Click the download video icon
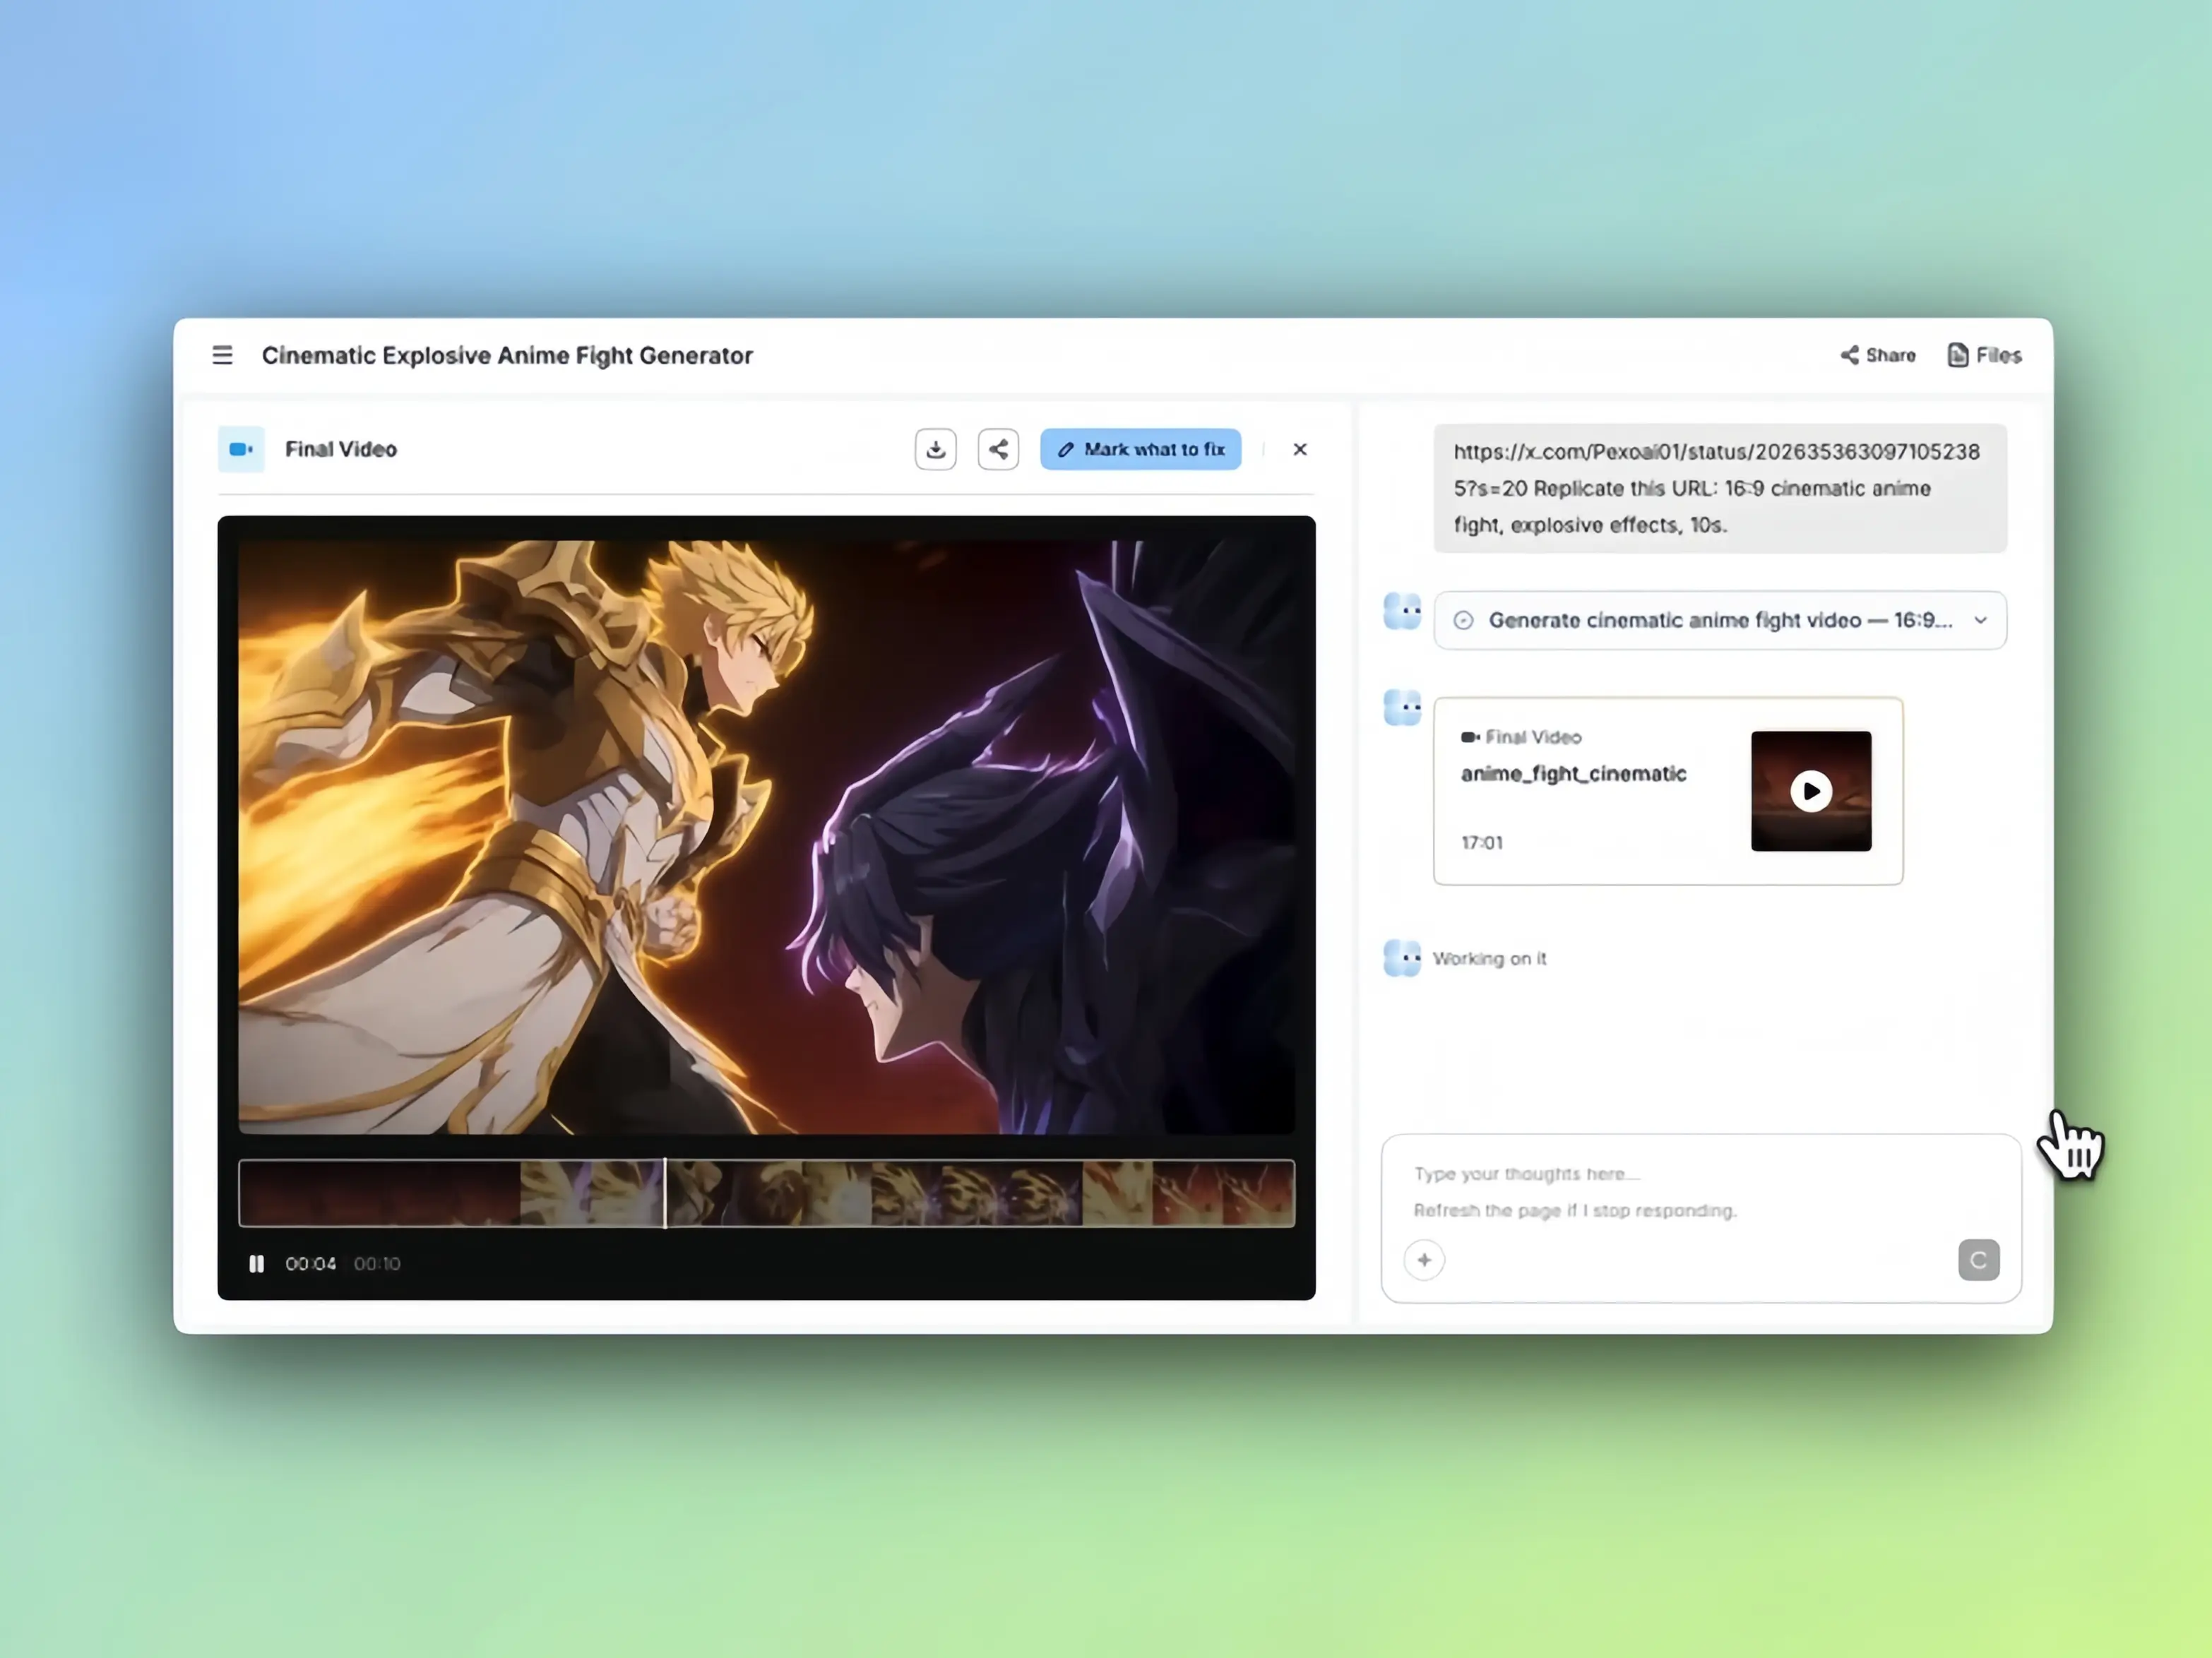2212x1658 pixels. [x=935, y=449]
